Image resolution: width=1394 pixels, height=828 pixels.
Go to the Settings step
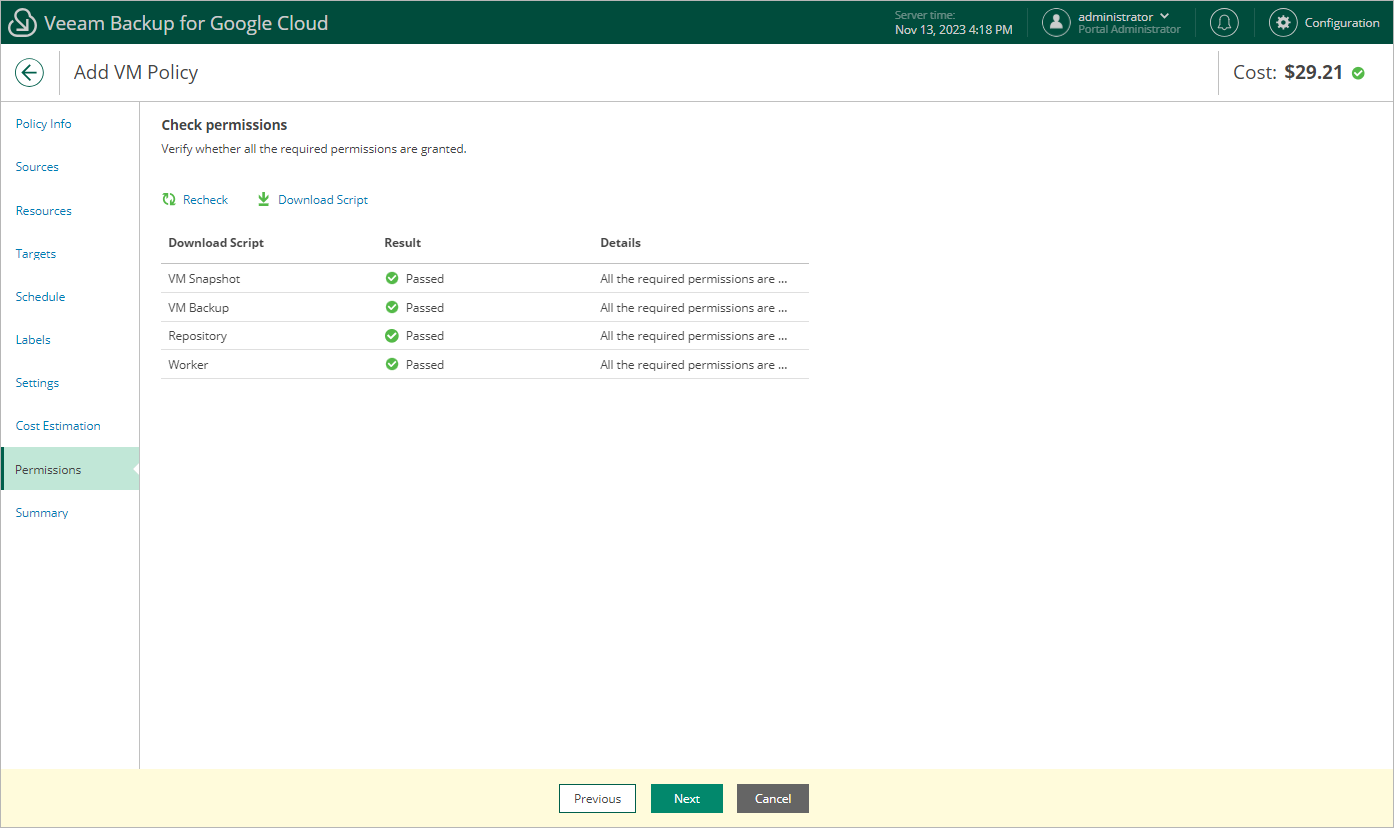click(x=37, y=383)
